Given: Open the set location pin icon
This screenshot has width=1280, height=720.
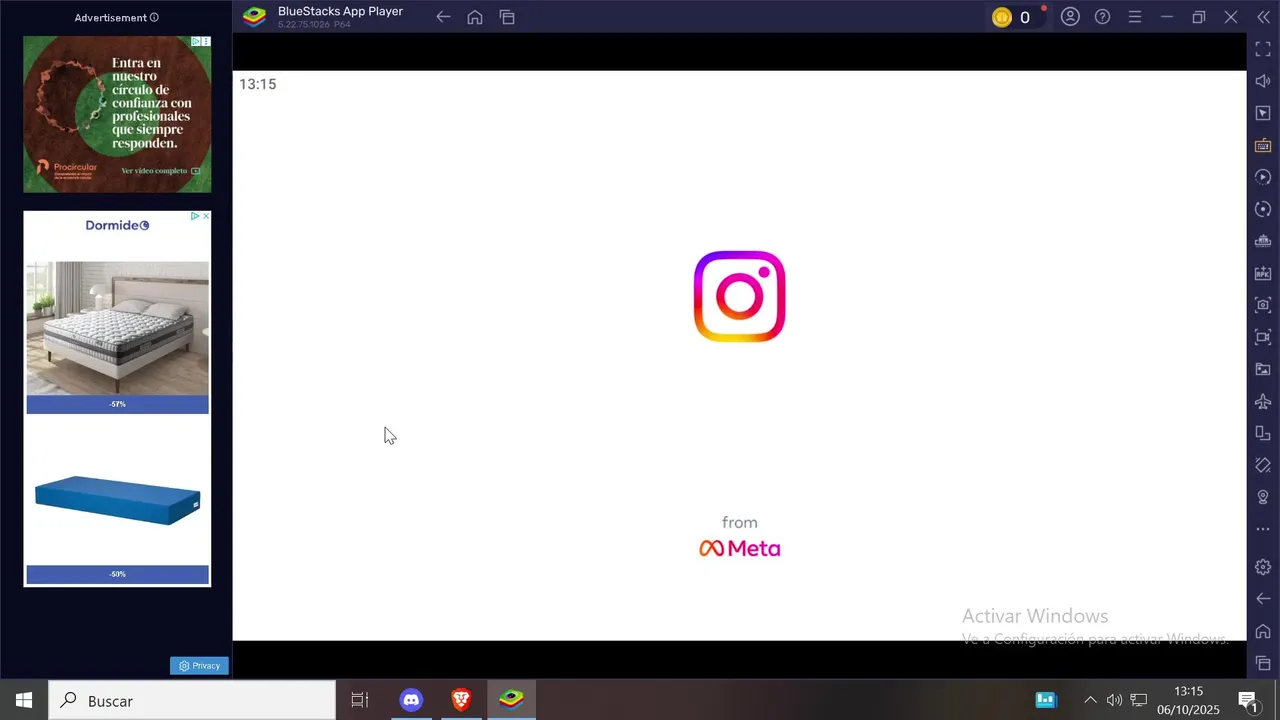Looking at the screenshot, I should pyautogui.click(x=1263, y=497).
